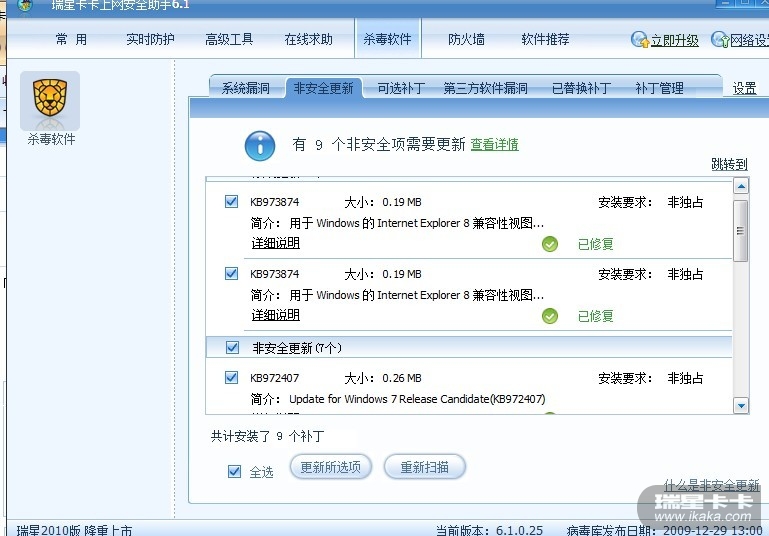Click the 网络设置 link
Screen dimensions: 769x536
point(749,40)
